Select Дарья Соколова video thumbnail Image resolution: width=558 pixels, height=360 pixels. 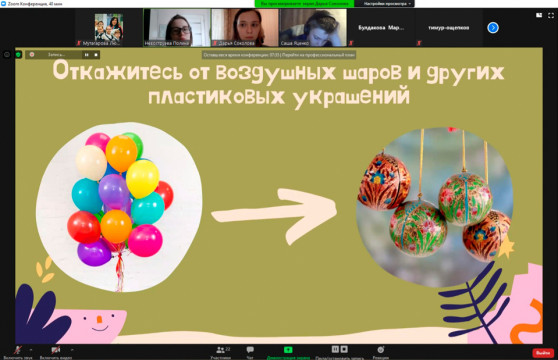click(245, 28)
